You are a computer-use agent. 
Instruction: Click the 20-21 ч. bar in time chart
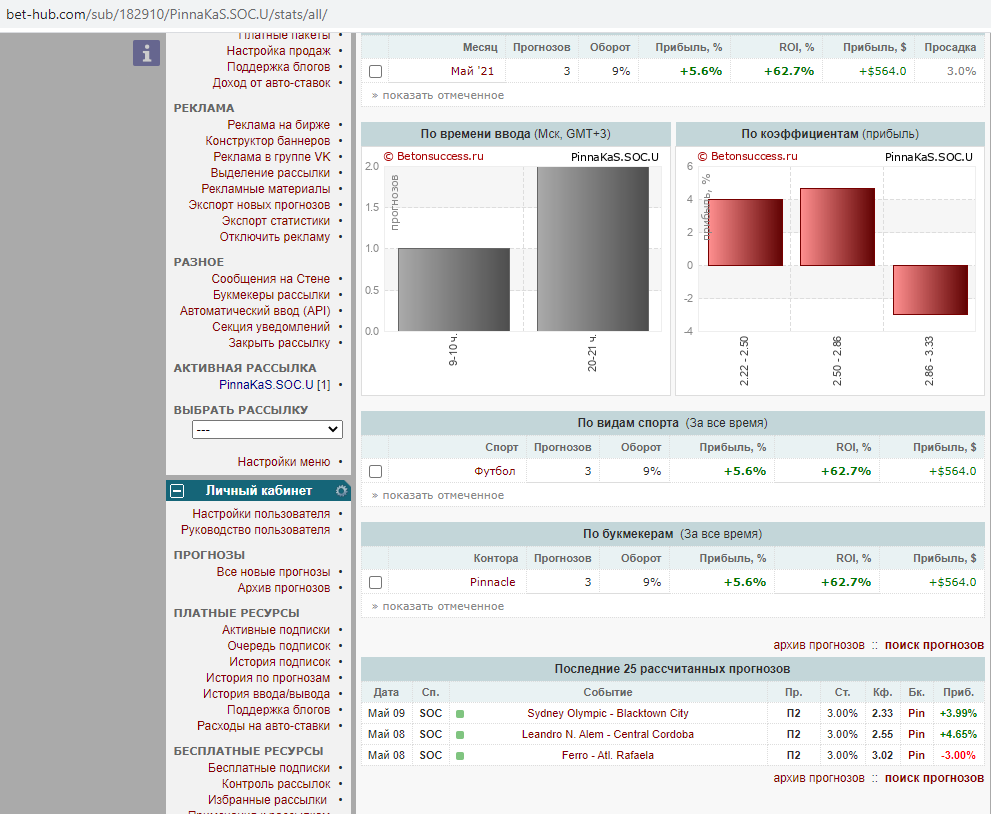point(593,249)
